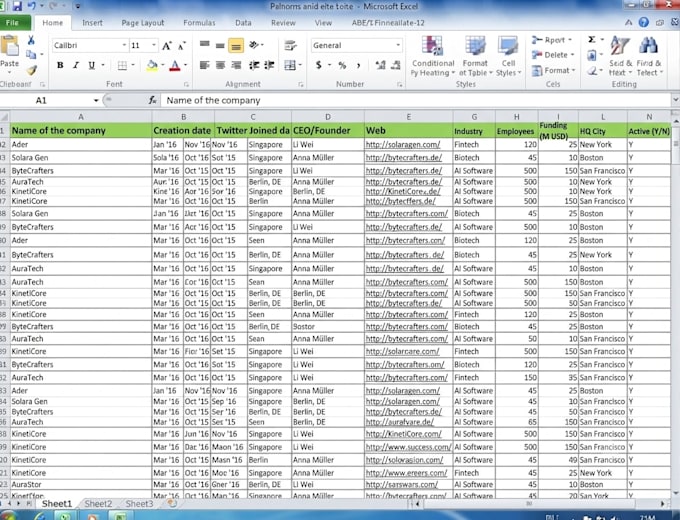Screen dimensions: 680x520
Task: Toggle Italic formatting
Action: (76, 65)
